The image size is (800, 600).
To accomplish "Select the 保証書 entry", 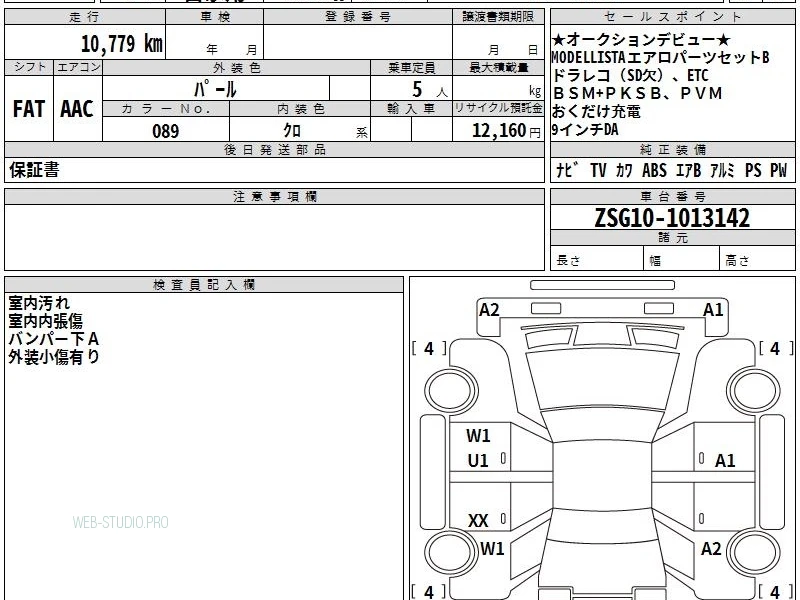I will pos(34,169).
